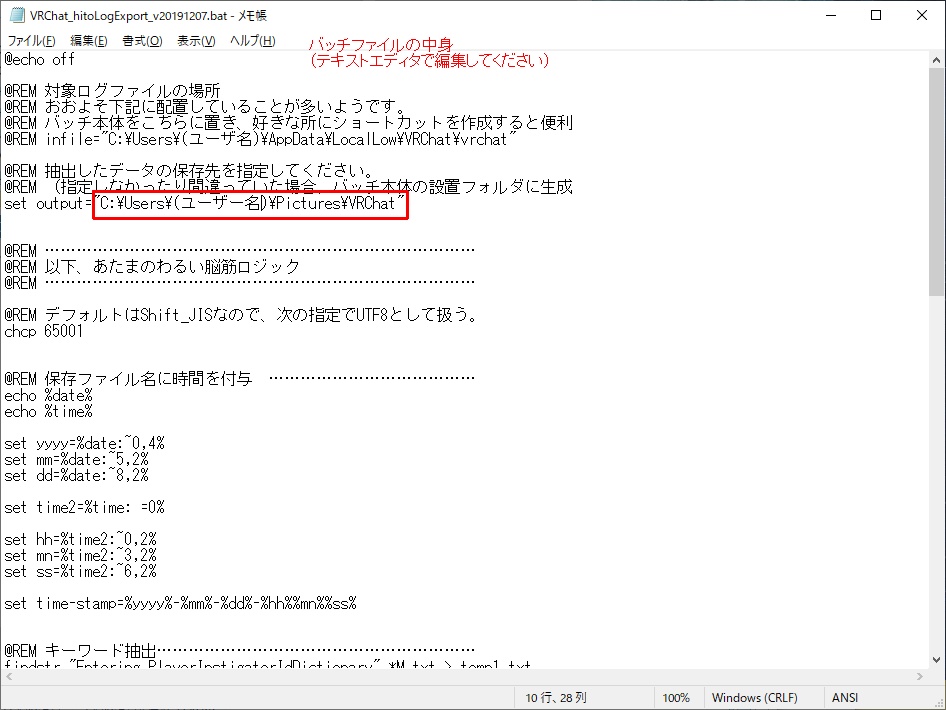Open the 編集(E) menu

89,40
